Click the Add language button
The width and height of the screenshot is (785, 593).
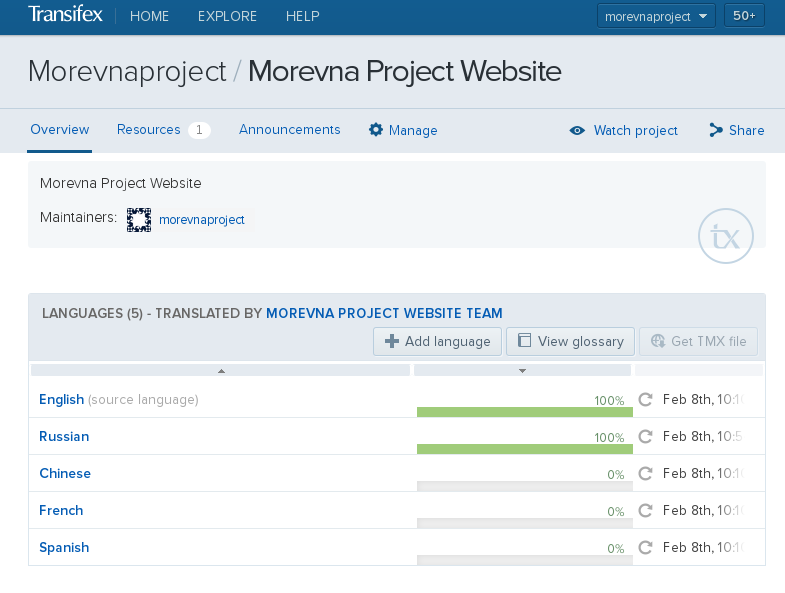coord(437,342)
